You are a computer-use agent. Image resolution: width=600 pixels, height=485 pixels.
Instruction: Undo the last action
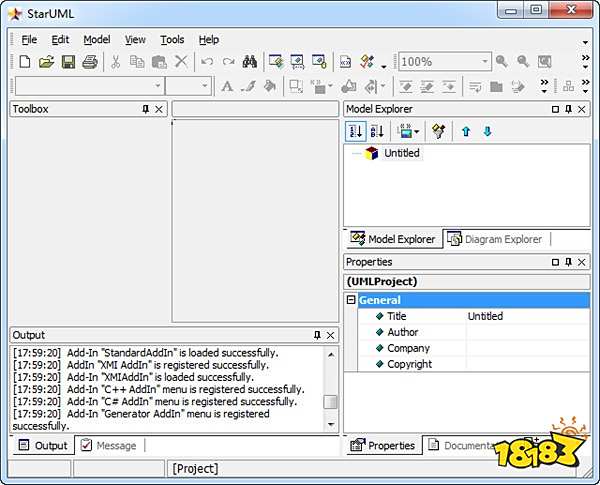coord(207,62)
